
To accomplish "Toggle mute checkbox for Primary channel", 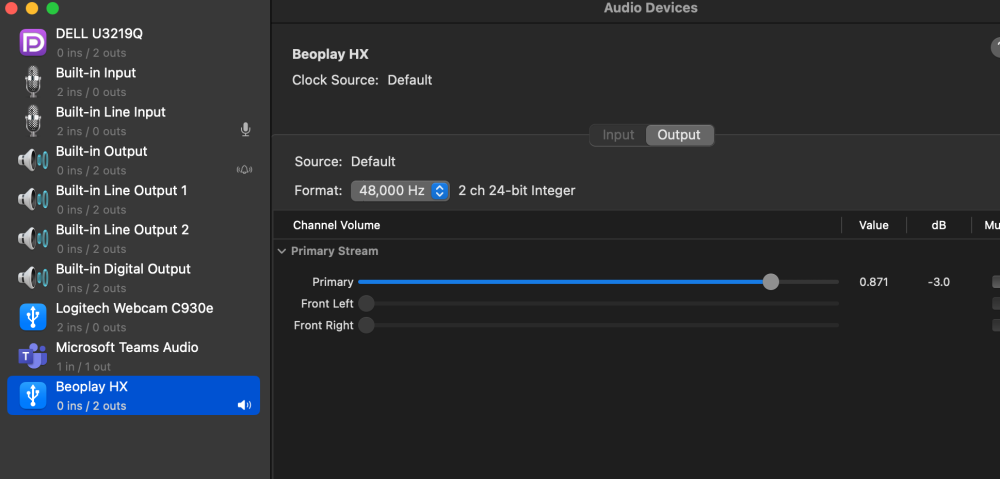I will [996, 282].
